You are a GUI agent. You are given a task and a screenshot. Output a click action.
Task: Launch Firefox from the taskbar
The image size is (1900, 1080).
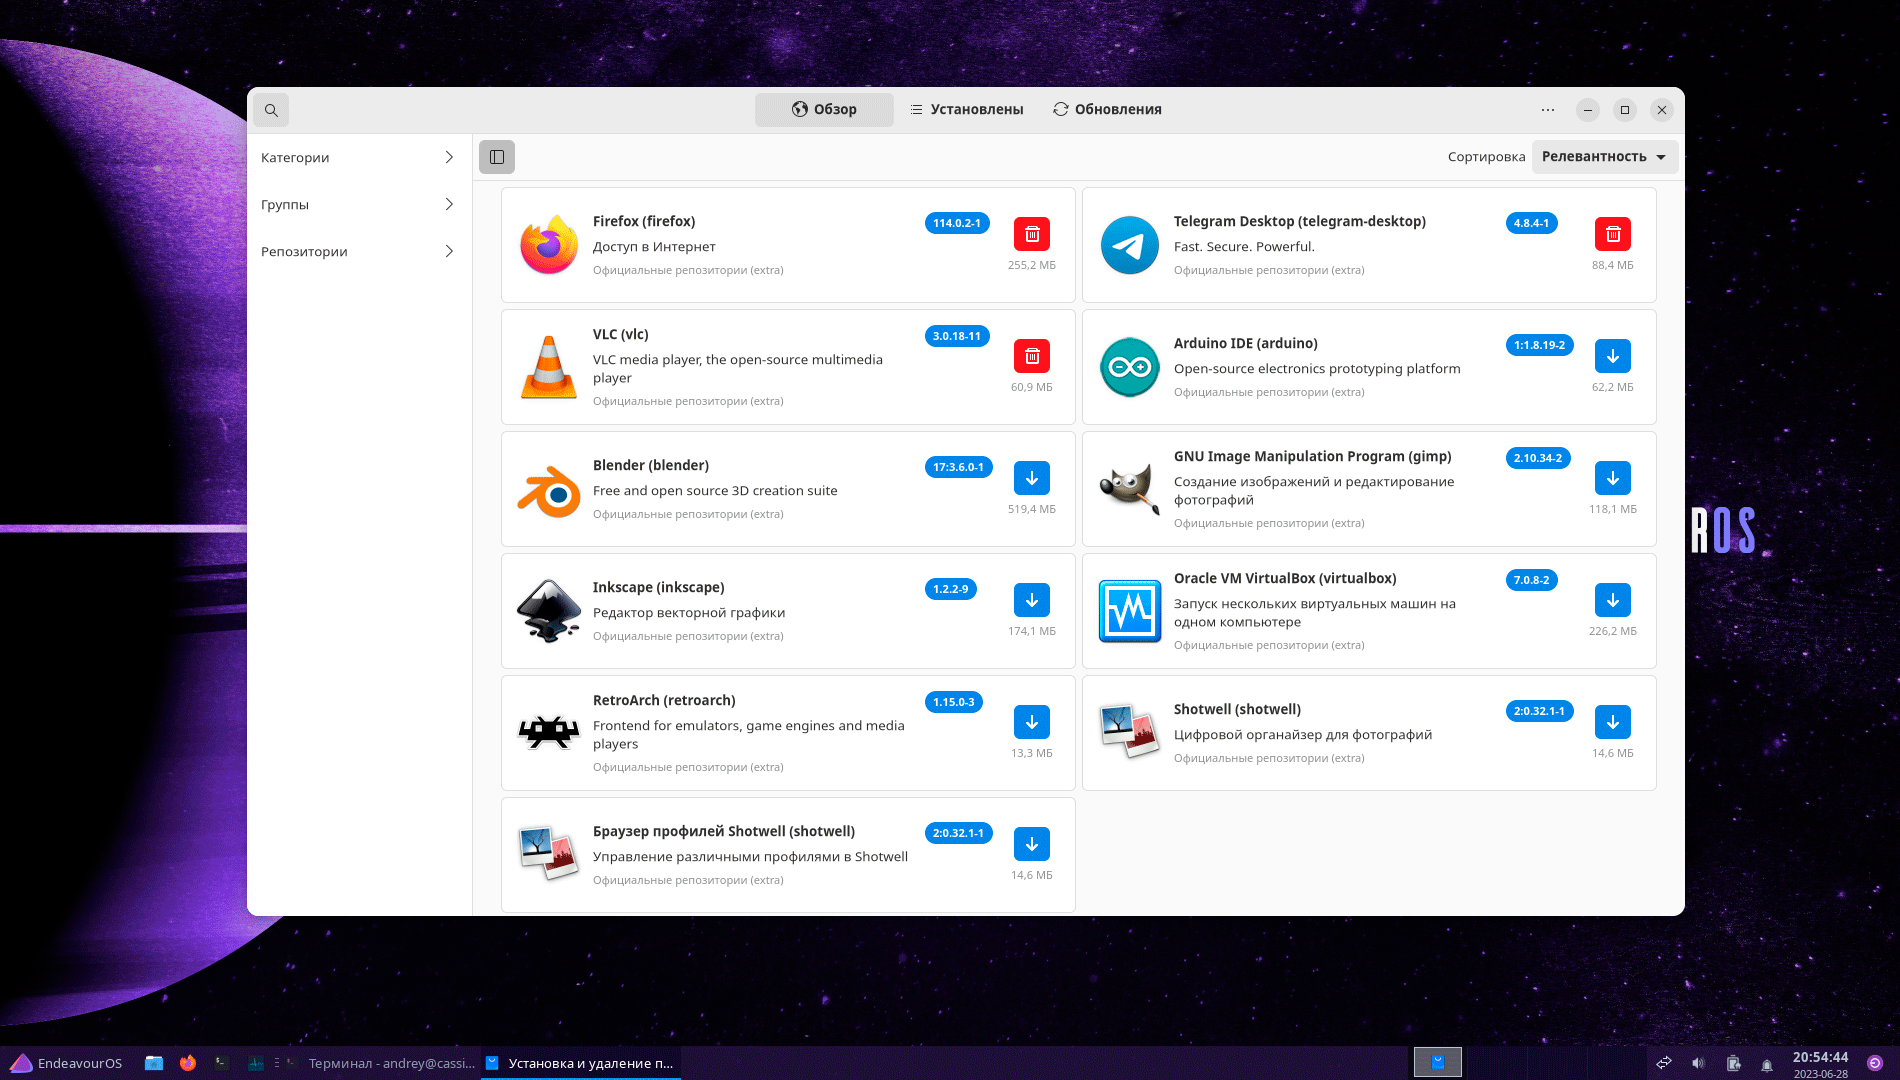pyautogui.click(x=188, y=1063)
